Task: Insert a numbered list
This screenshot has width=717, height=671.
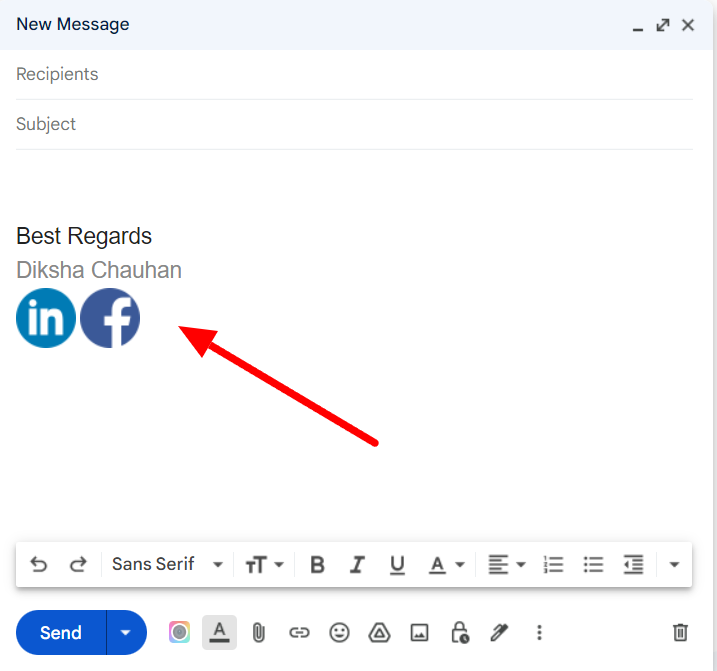Action: click(553, 564)
